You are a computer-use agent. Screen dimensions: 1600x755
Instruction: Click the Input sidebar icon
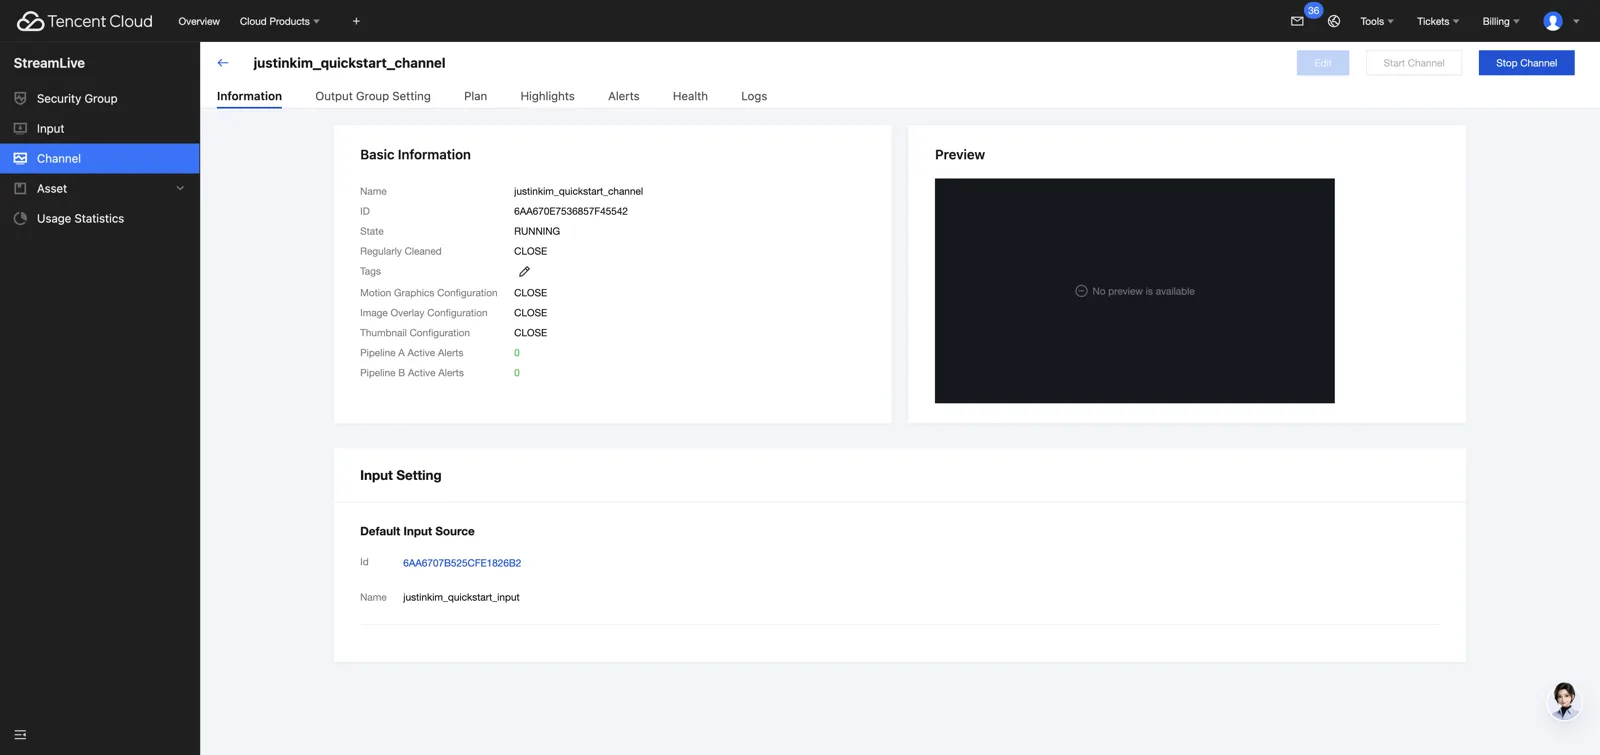tap(20, 129)
